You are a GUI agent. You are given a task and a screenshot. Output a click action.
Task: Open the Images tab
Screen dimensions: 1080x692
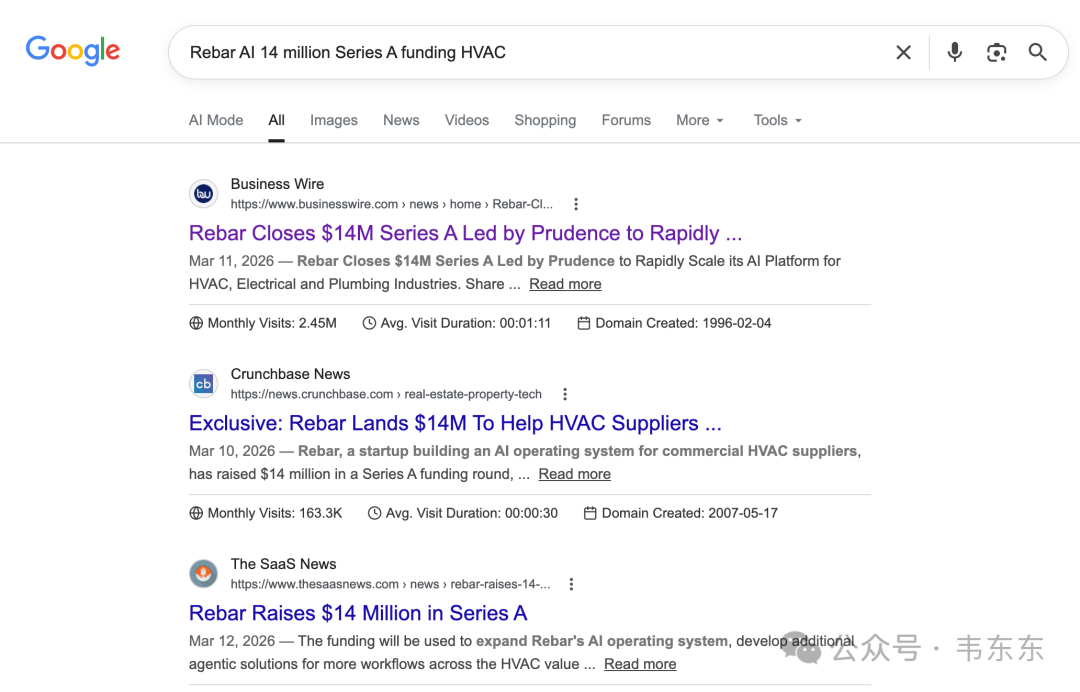(x=333, y=120)
